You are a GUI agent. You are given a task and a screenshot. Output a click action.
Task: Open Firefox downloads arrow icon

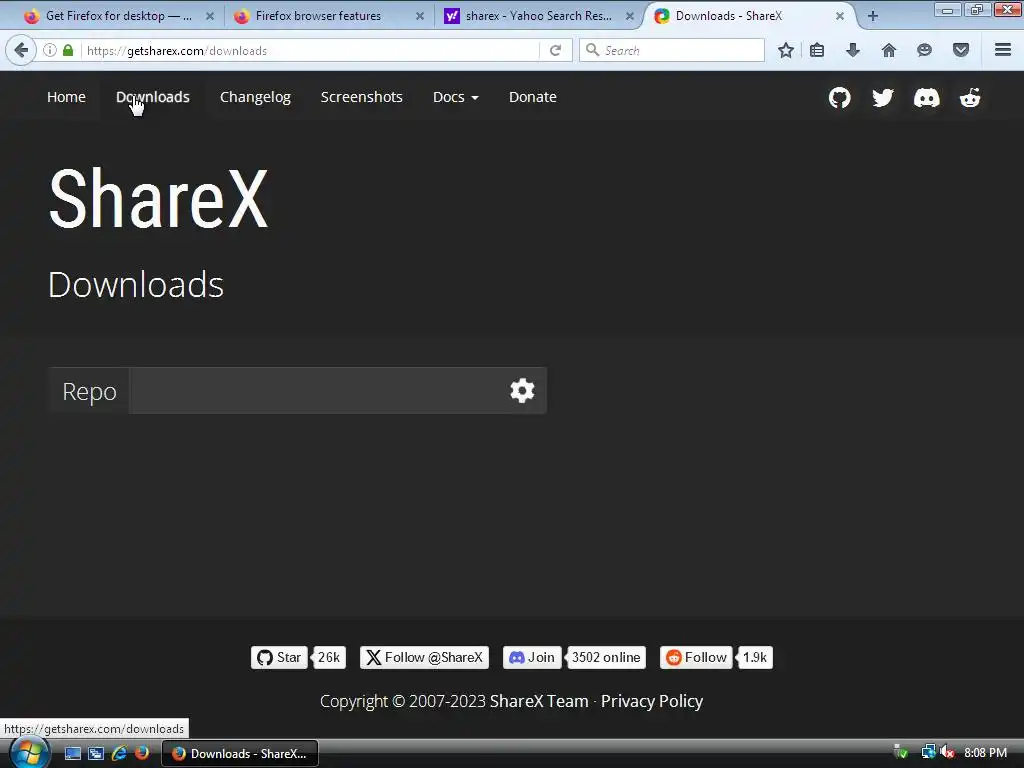click(852, 50)
